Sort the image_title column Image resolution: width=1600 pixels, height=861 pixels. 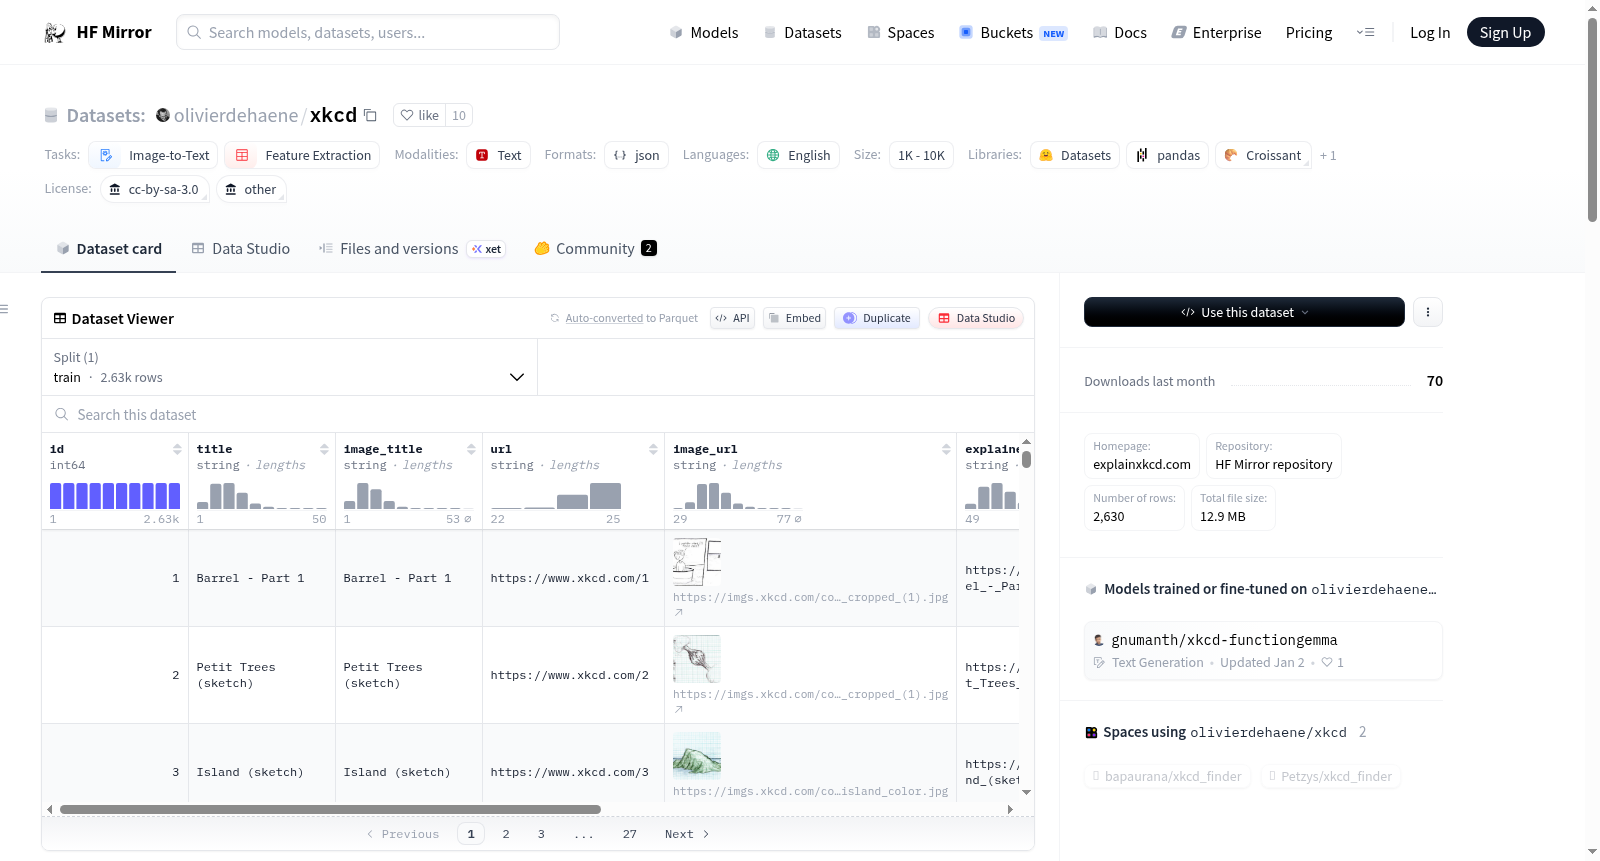[471, 449]
